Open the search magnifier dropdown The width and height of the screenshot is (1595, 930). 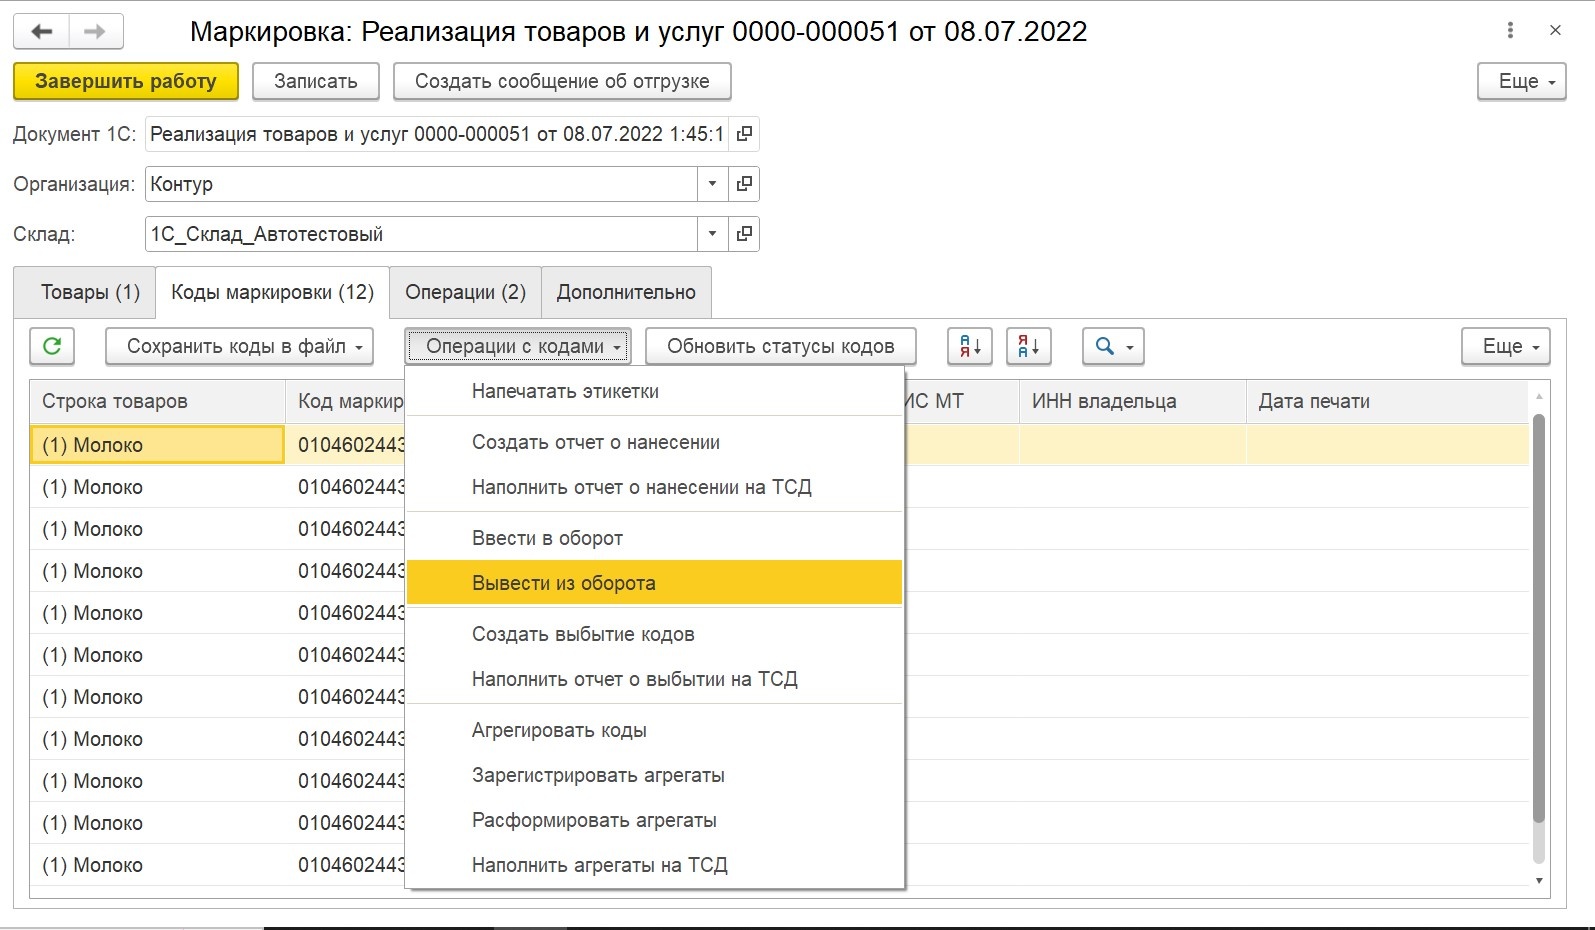(x=1113, y=346)
